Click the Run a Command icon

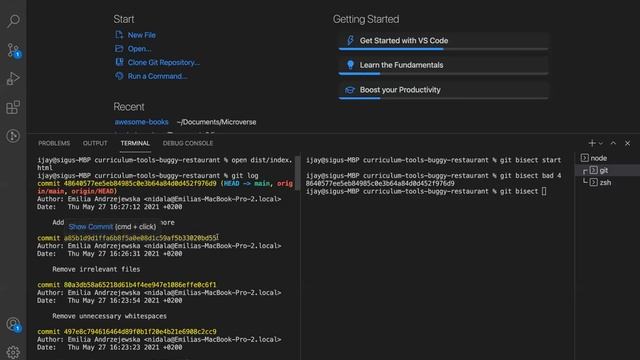click(119, 76)
